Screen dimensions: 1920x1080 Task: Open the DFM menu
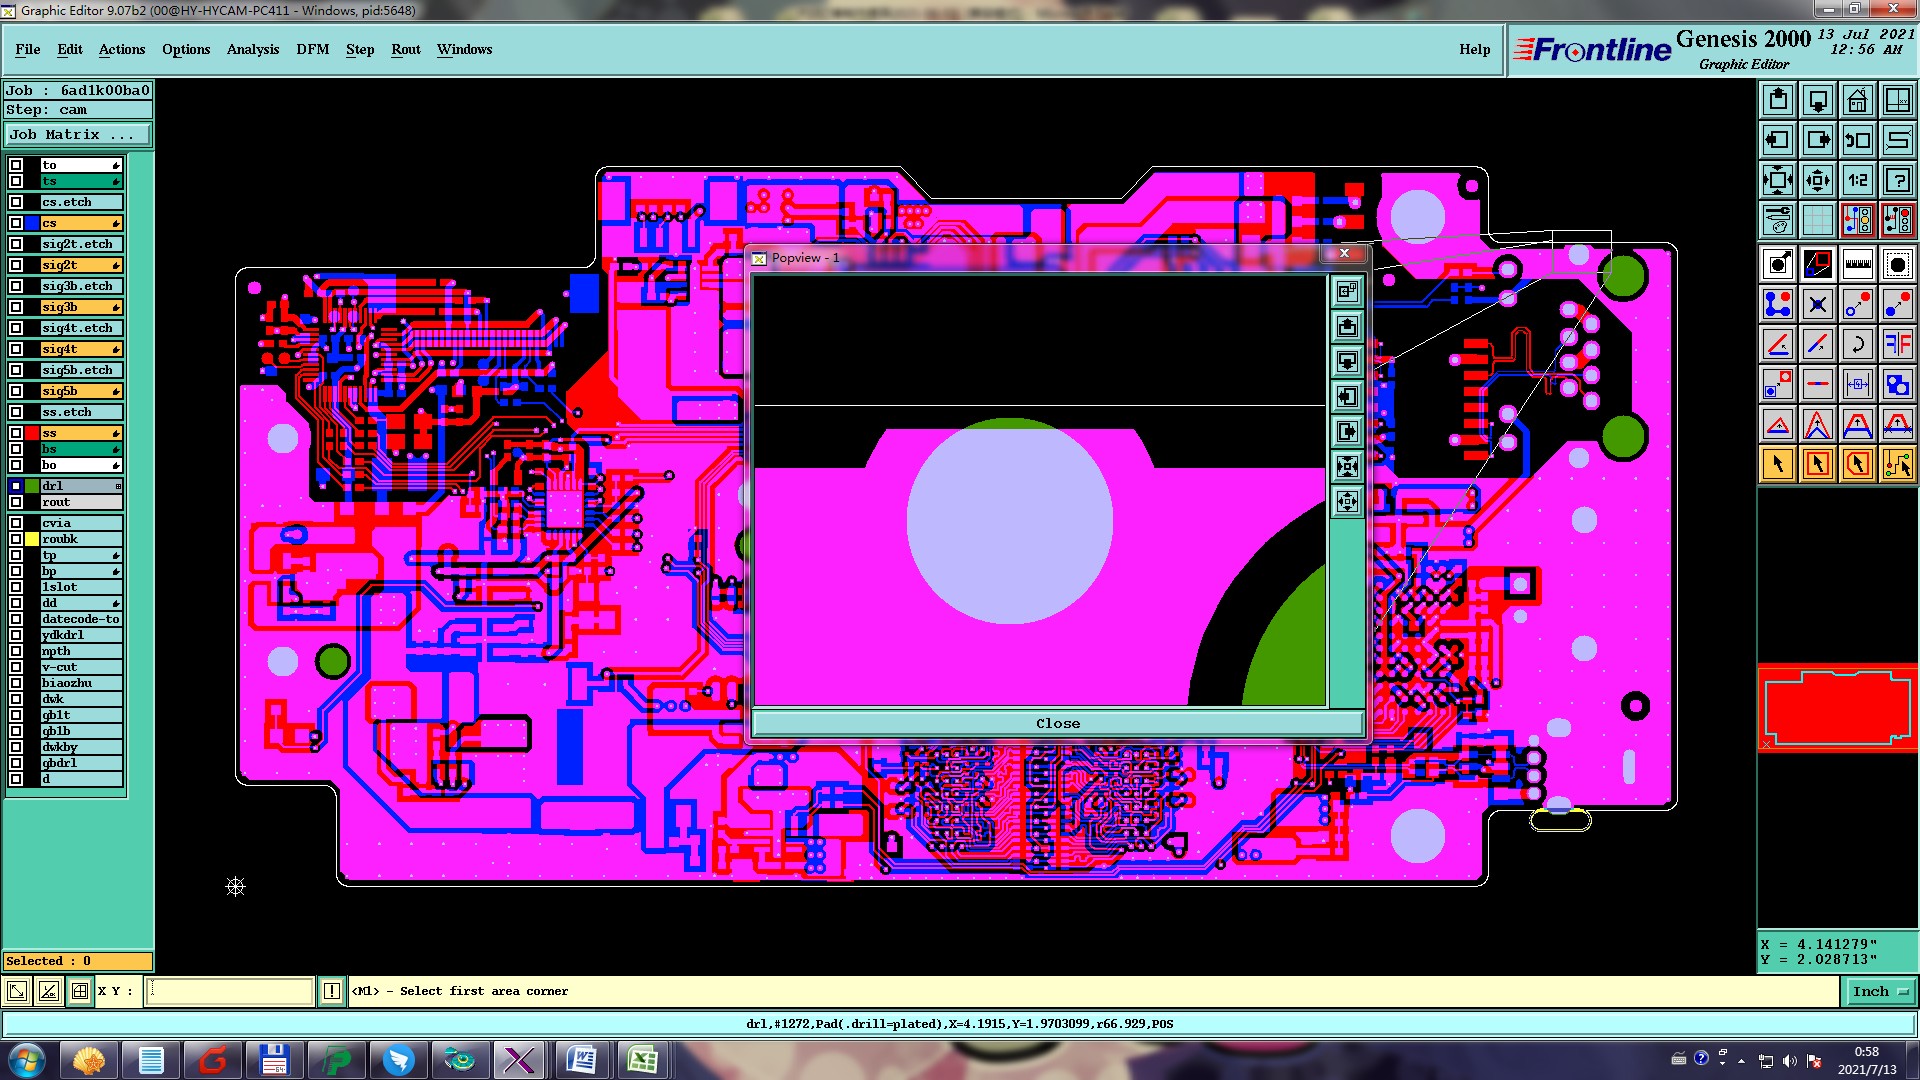[312, 49]
